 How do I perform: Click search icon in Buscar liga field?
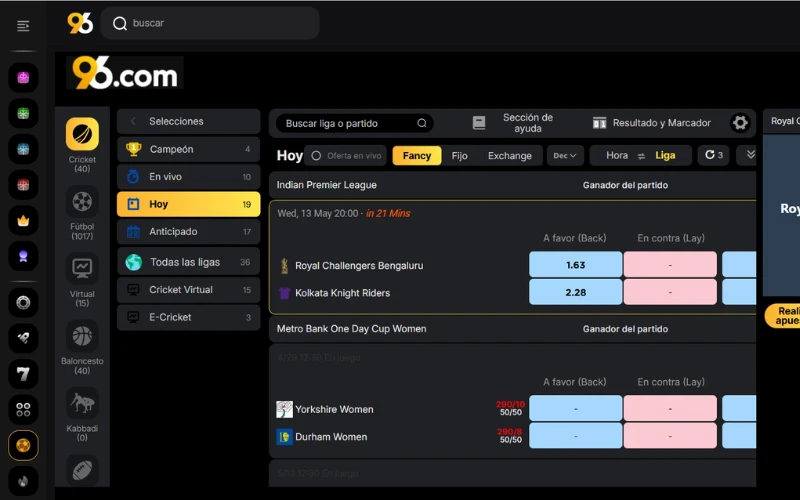[422, 123]
